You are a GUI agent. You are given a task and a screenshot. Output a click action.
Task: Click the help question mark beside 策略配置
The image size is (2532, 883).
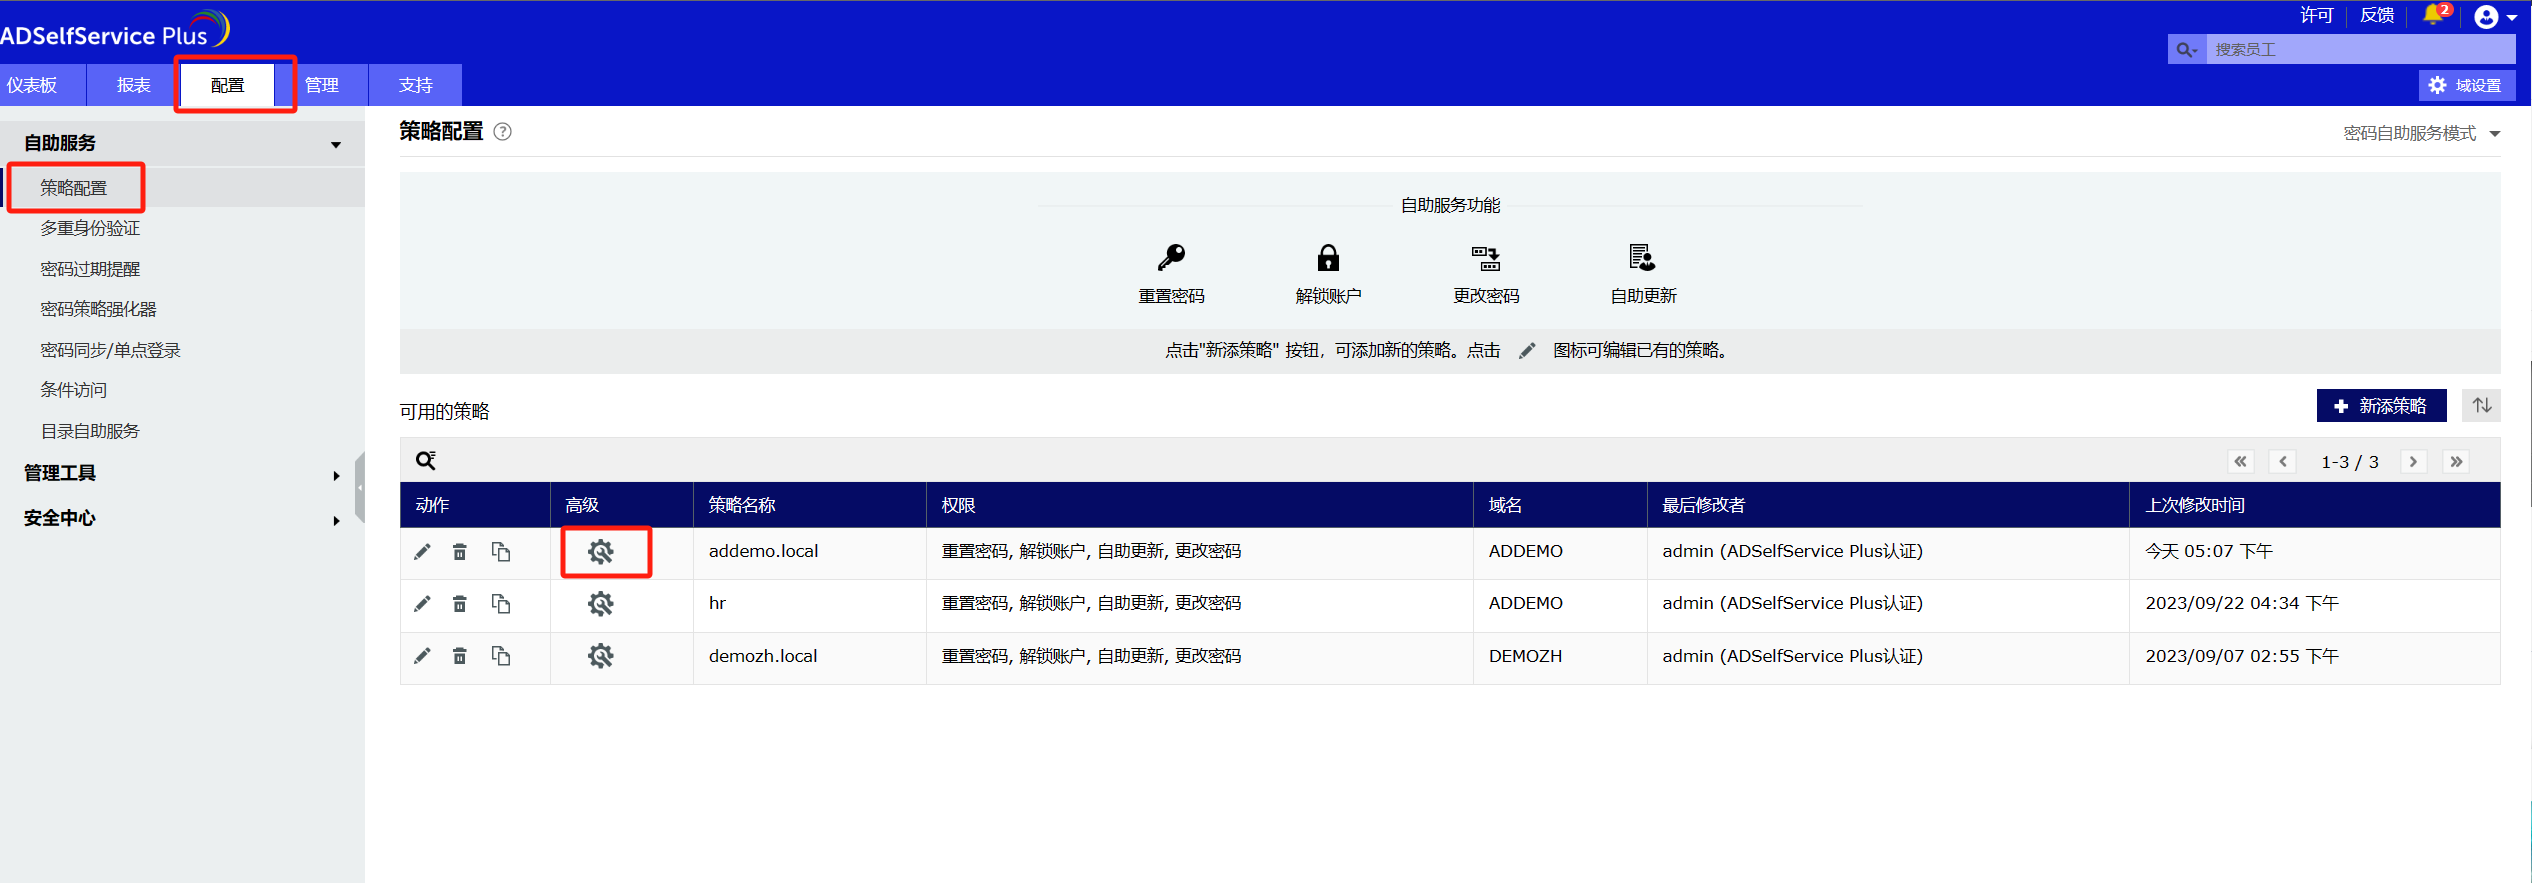pos(503,132)
